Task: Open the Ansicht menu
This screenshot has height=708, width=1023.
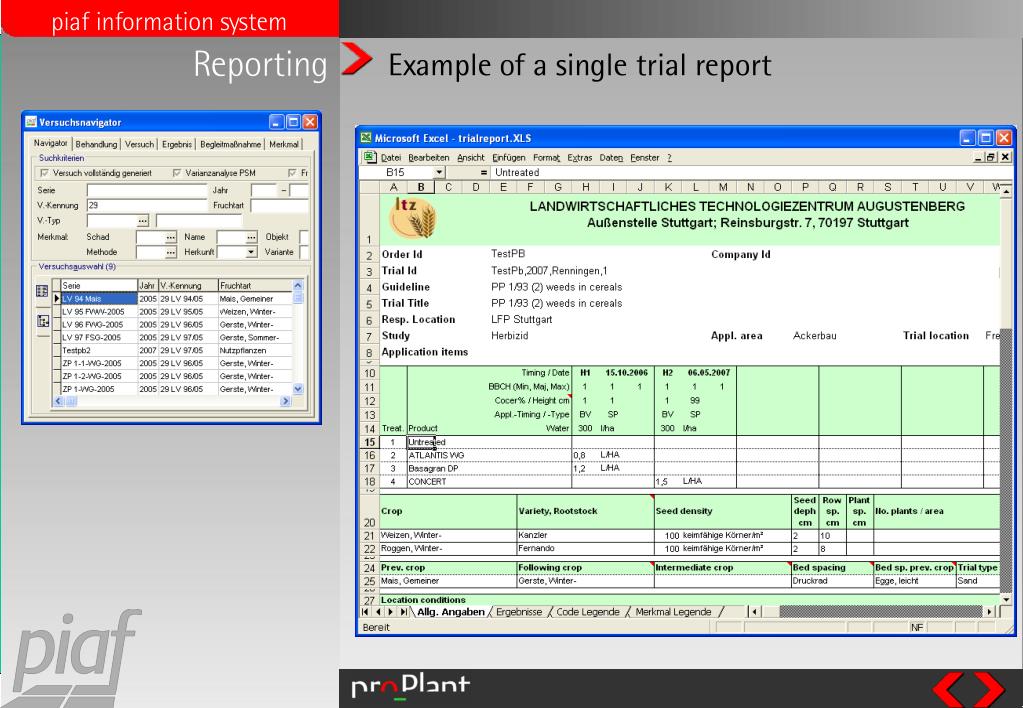Action: 470,157
